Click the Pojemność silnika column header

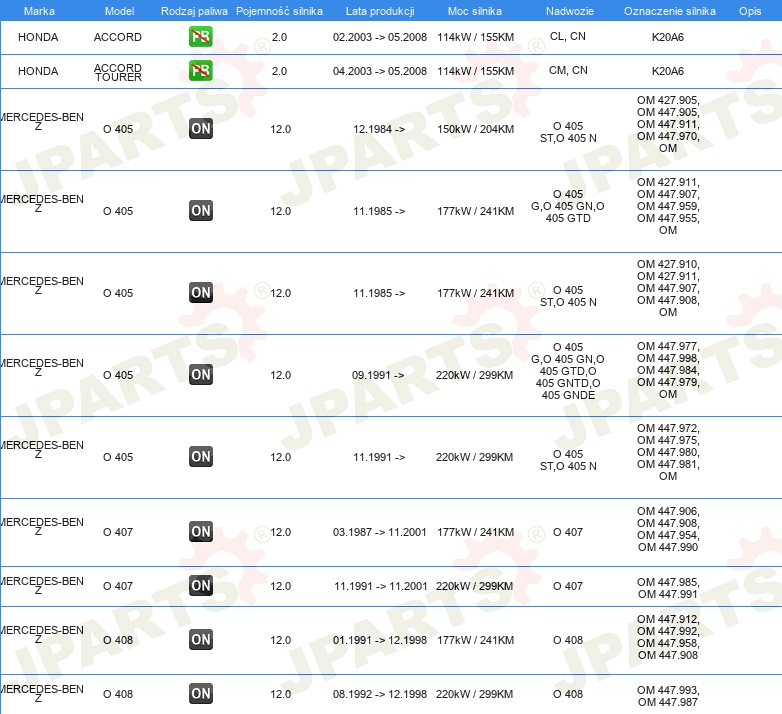(279, 11)
